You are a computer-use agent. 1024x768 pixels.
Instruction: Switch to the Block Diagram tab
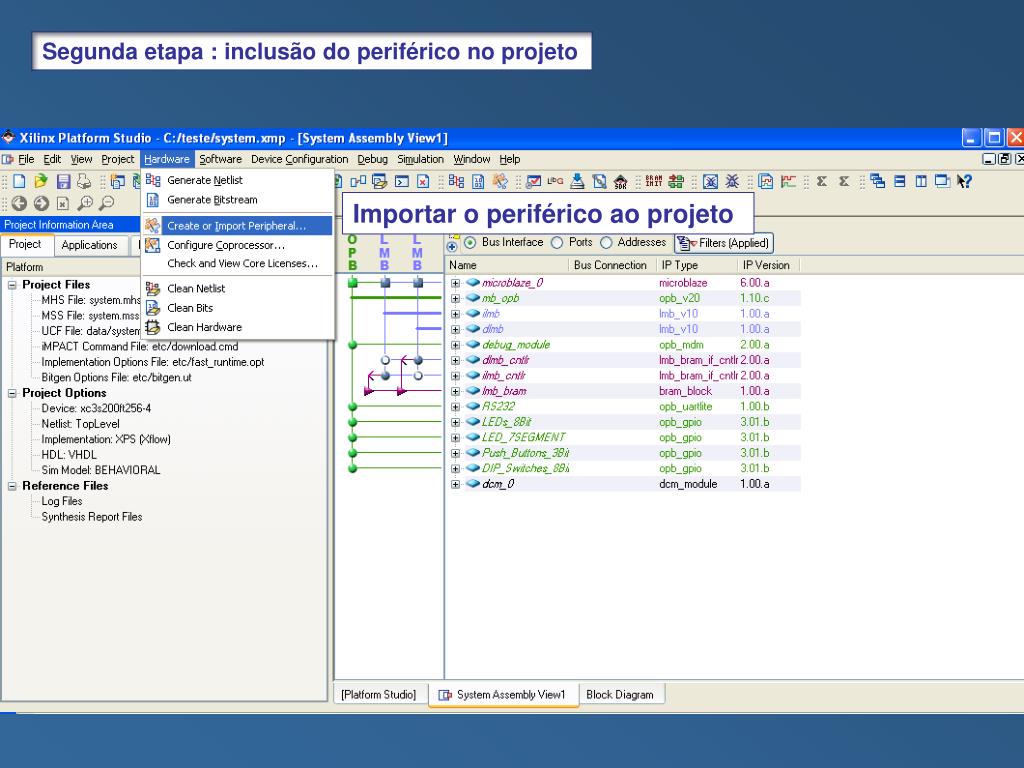pos(620,695)
